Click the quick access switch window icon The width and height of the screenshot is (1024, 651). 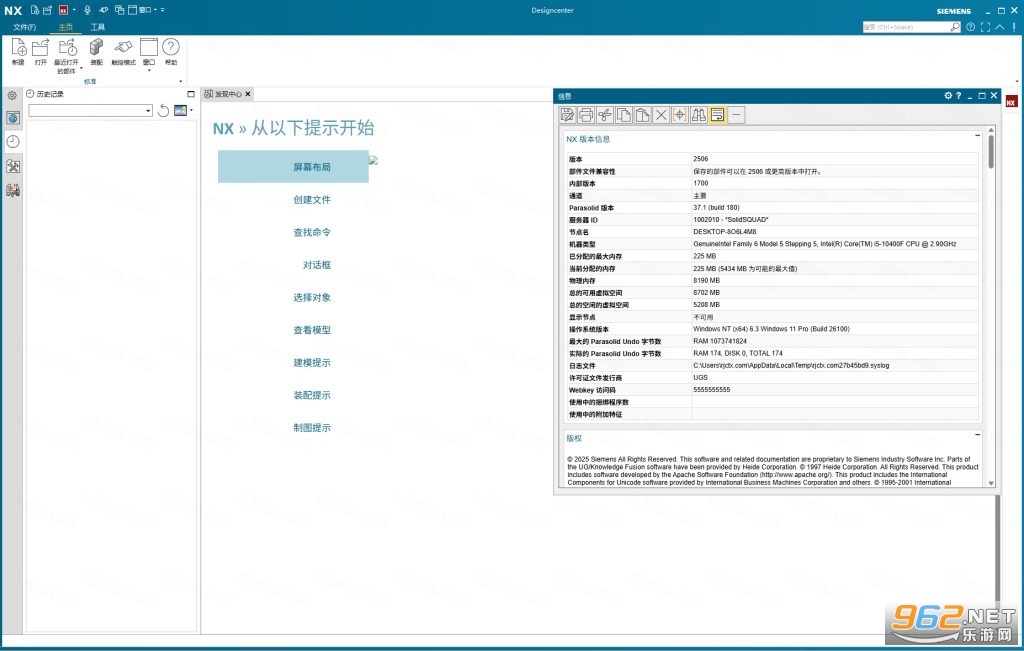point(120,10)
